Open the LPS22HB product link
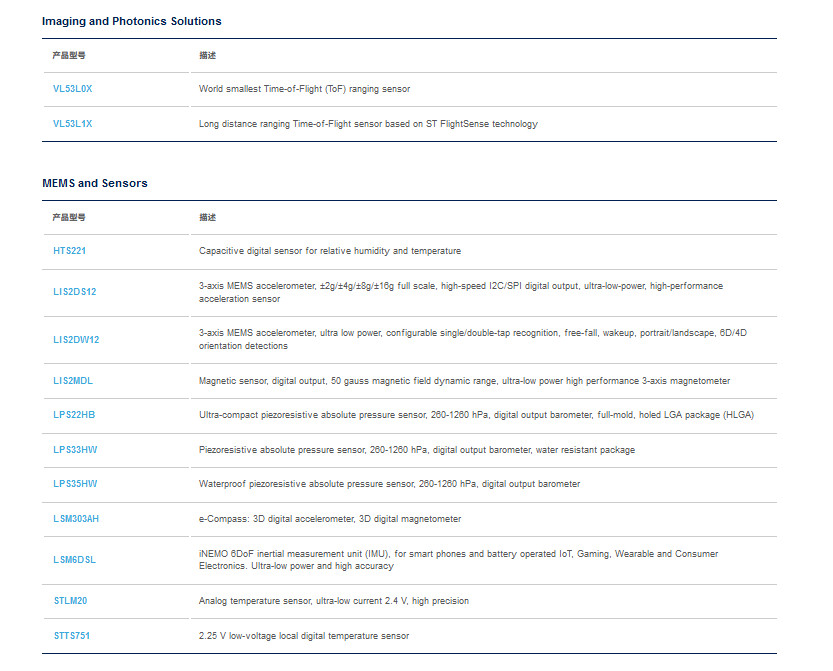Image resolution: width=833 pixels, height=671 pixels. 74,415
